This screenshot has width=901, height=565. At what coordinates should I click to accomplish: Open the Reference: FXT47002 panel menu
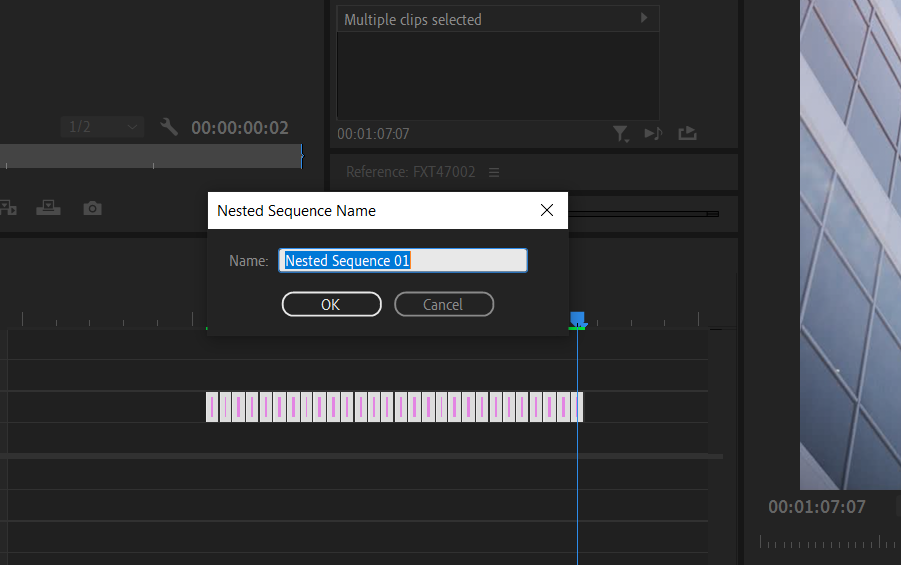tap(494, 172)
